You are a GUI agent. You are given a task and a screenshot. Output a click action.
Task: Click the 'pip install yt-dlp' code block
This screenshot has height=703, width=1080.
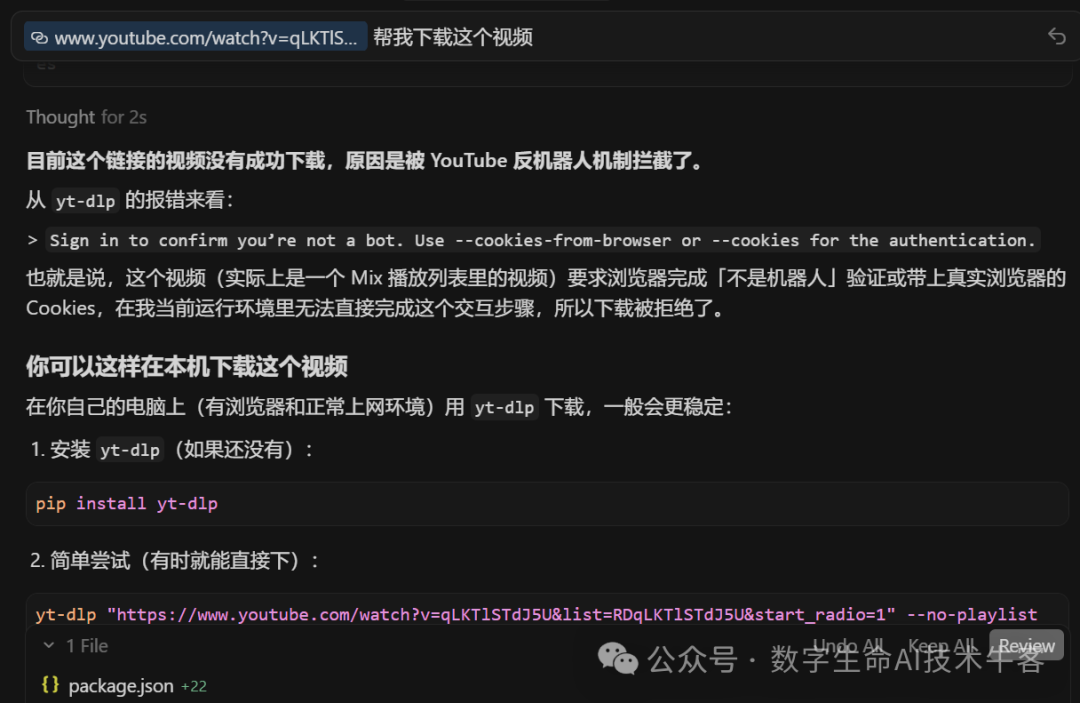pyautogui.click(x=547, y=503)
